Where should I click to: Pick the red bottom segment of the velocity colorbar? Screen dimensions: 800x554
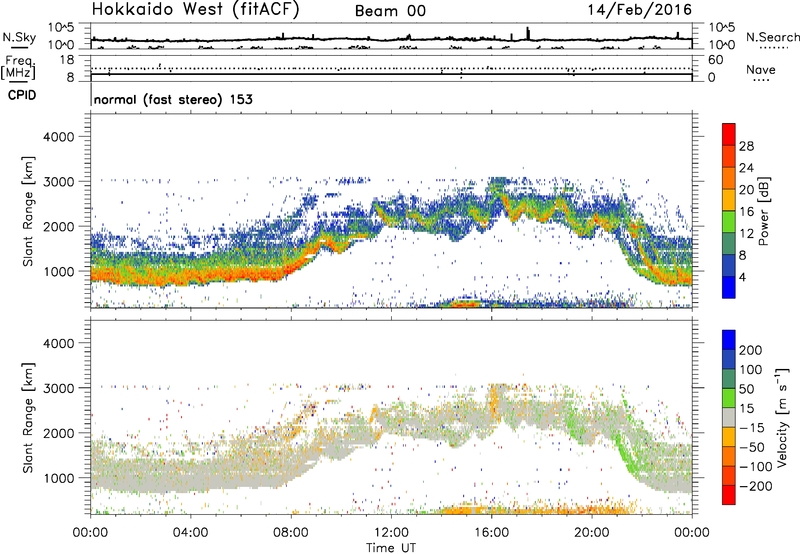click(x=729, y=495)
